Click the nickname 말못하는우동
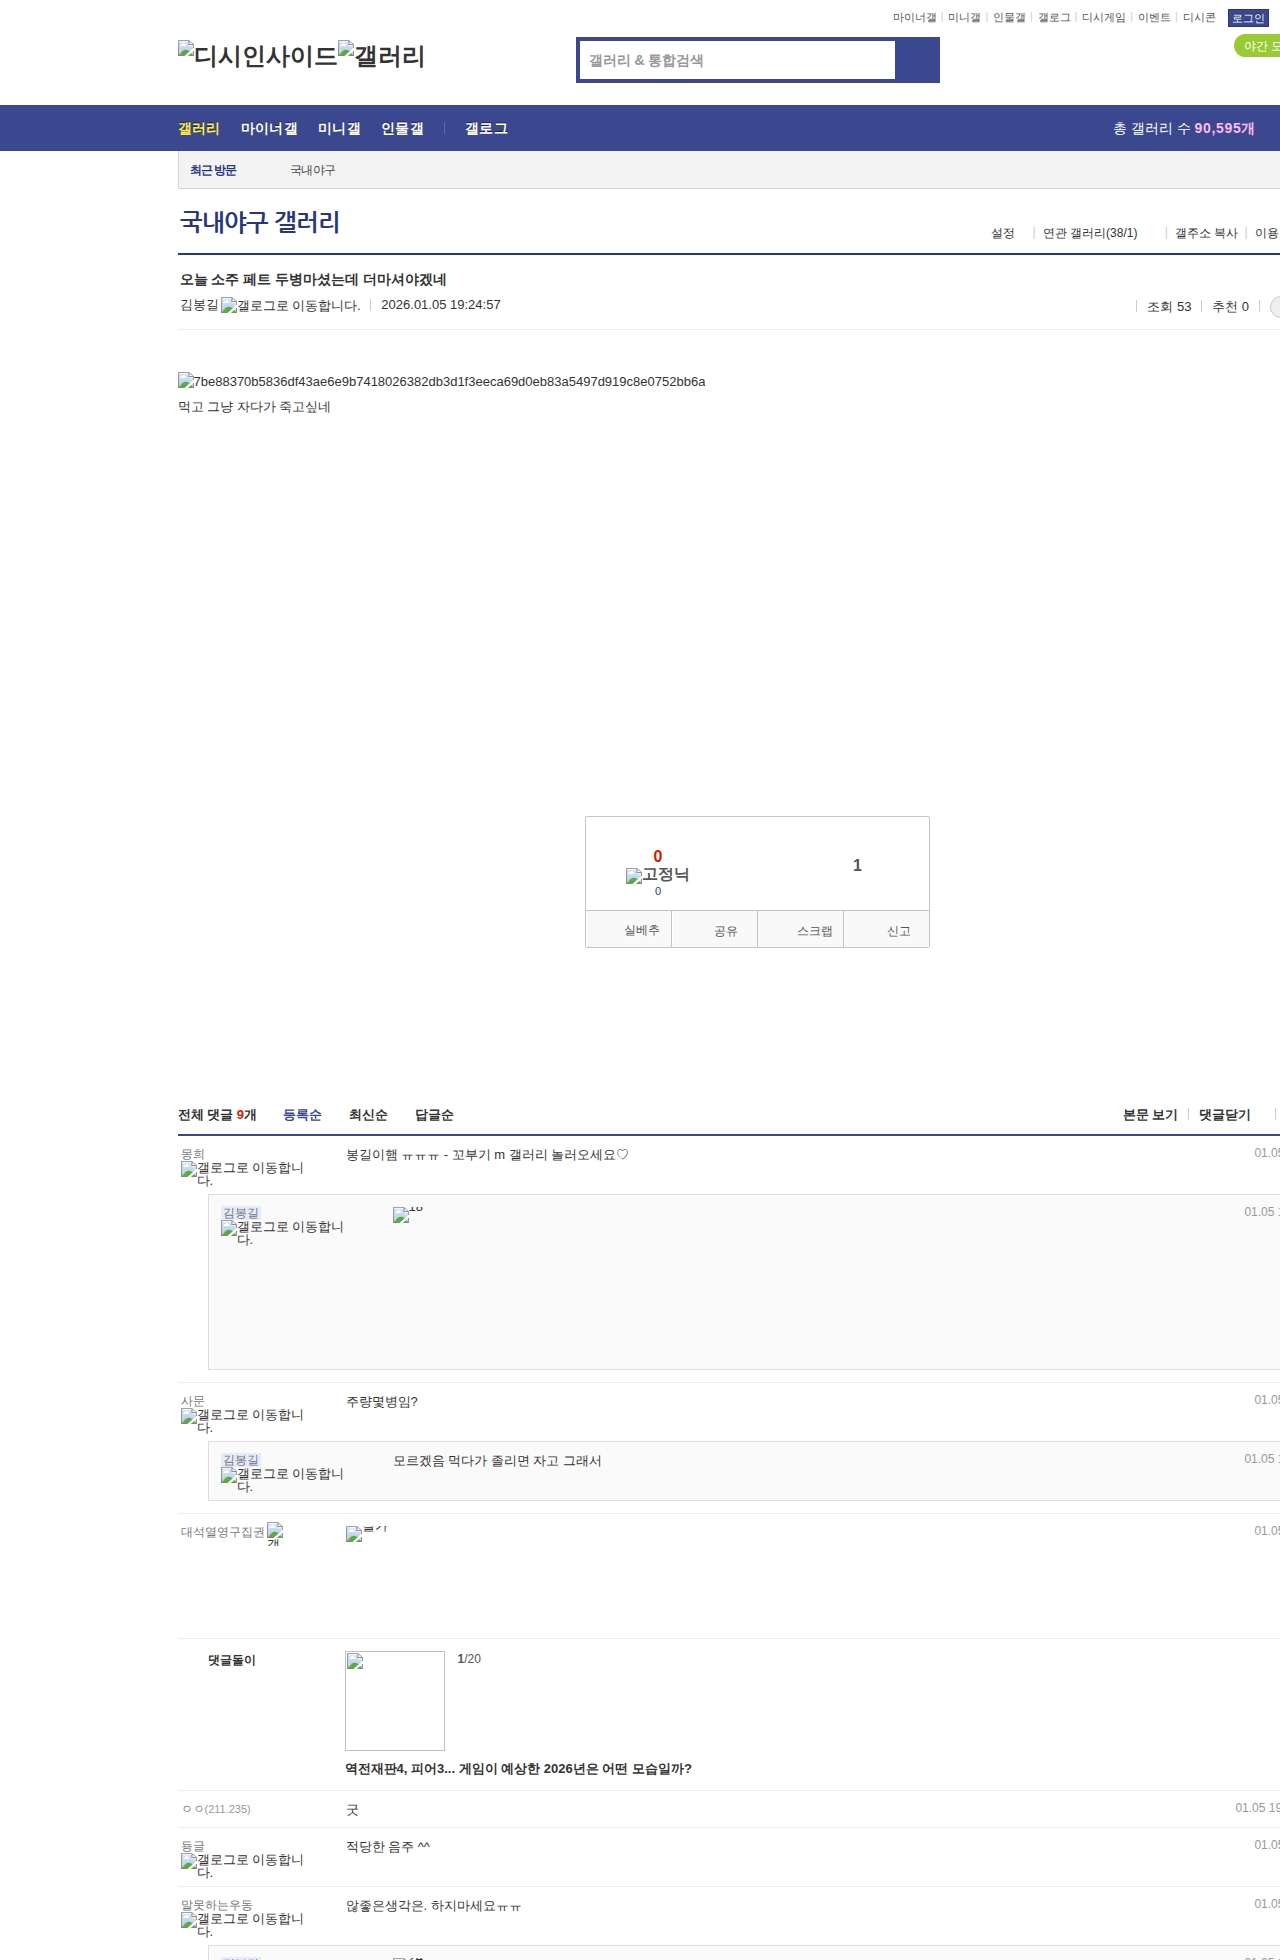This screenshot has width=1280, height=1960. click(x=217, y=1905)
